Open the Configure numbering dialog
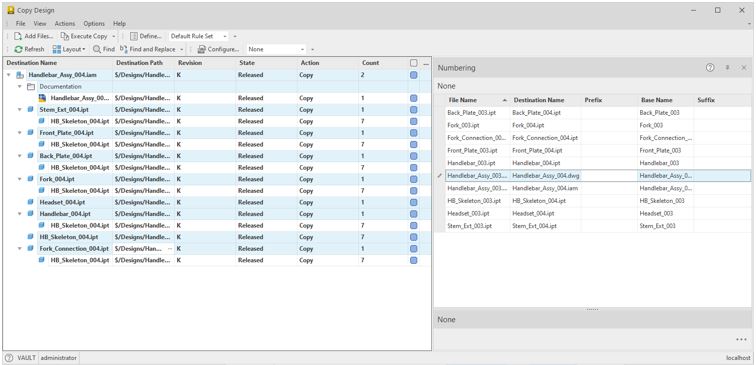This screenshot has height=365, width=756. coord(218,49)
